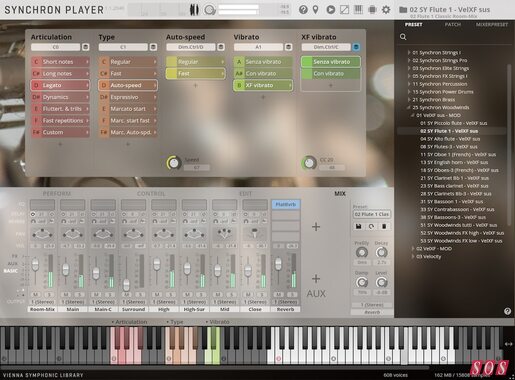Add an AUX channel with plus above AUX
Screen dimensions: 515x380
pos(316,279)
